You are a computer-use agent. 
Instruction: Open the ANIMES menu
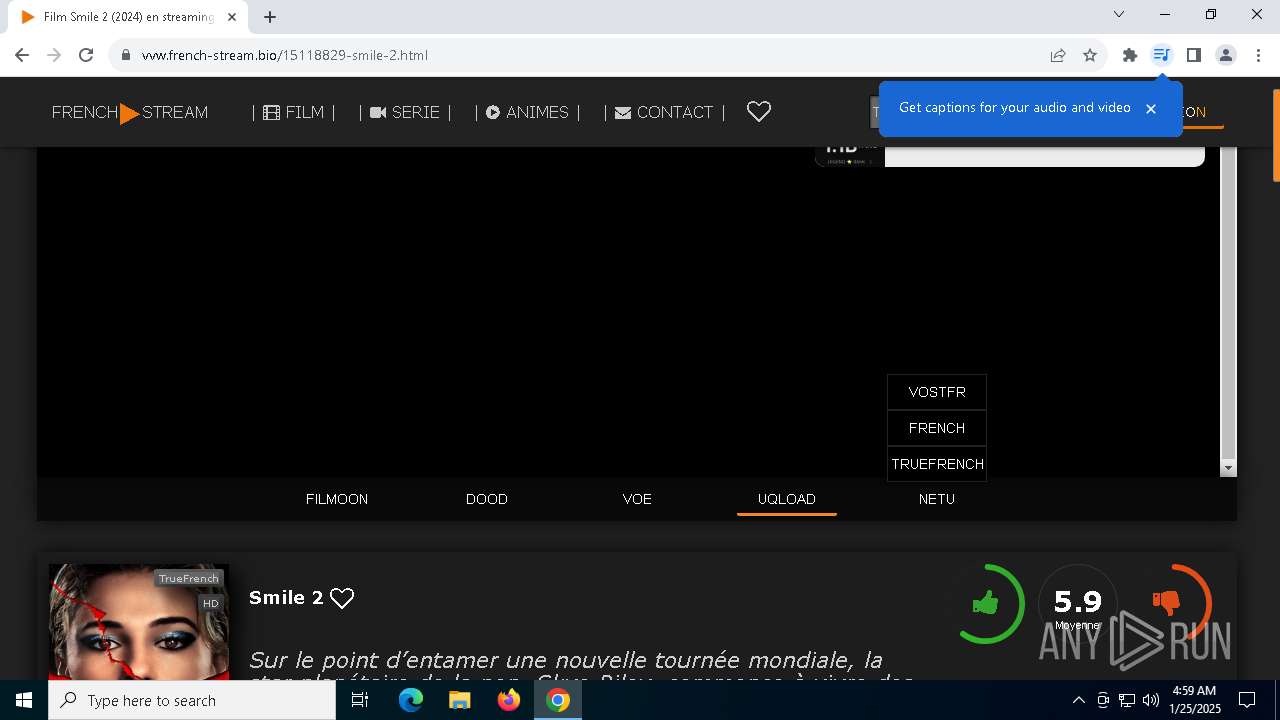528,112
